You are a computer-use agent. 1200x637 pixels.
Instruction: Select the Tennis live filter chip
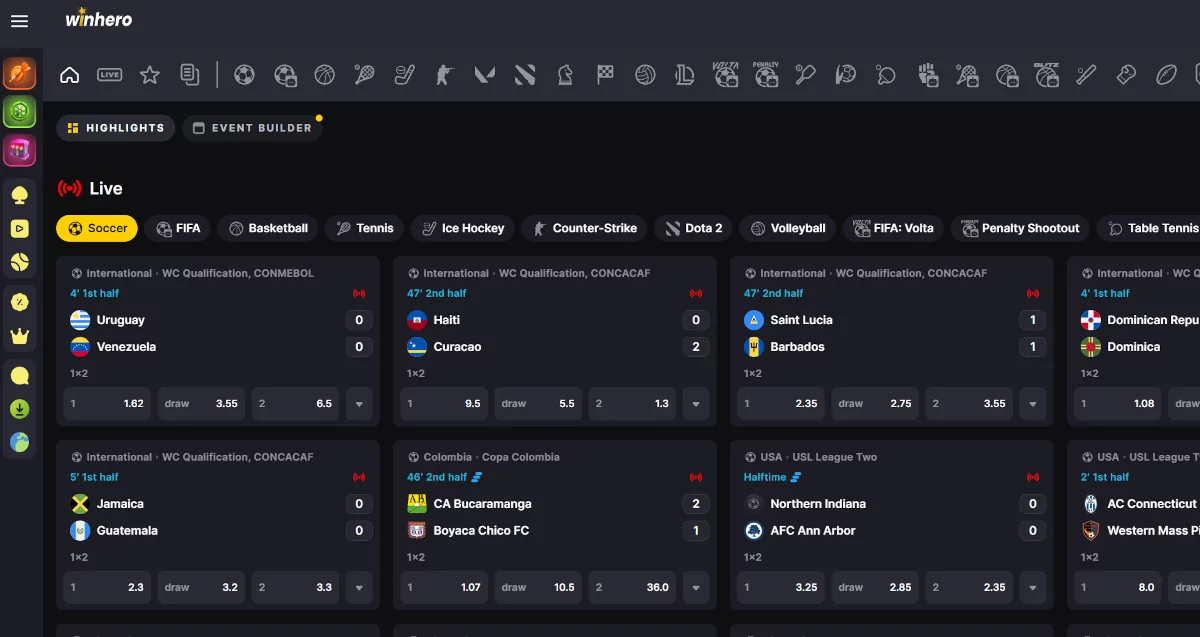point(365,228)
